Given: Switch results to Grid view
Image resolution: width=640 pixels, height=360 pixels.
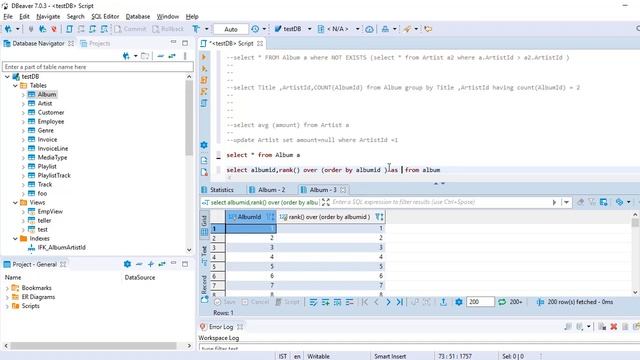Looking at the screenshot, I should [x=204, y=224].
